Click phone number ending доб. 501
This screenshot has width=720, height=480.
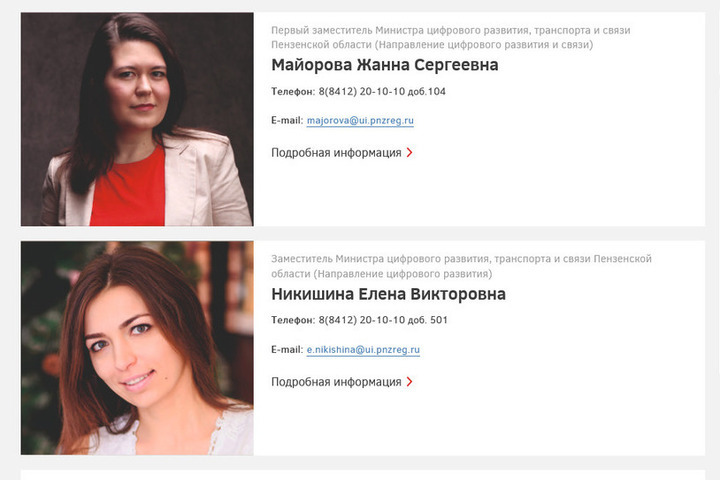[x=383, y=320]
